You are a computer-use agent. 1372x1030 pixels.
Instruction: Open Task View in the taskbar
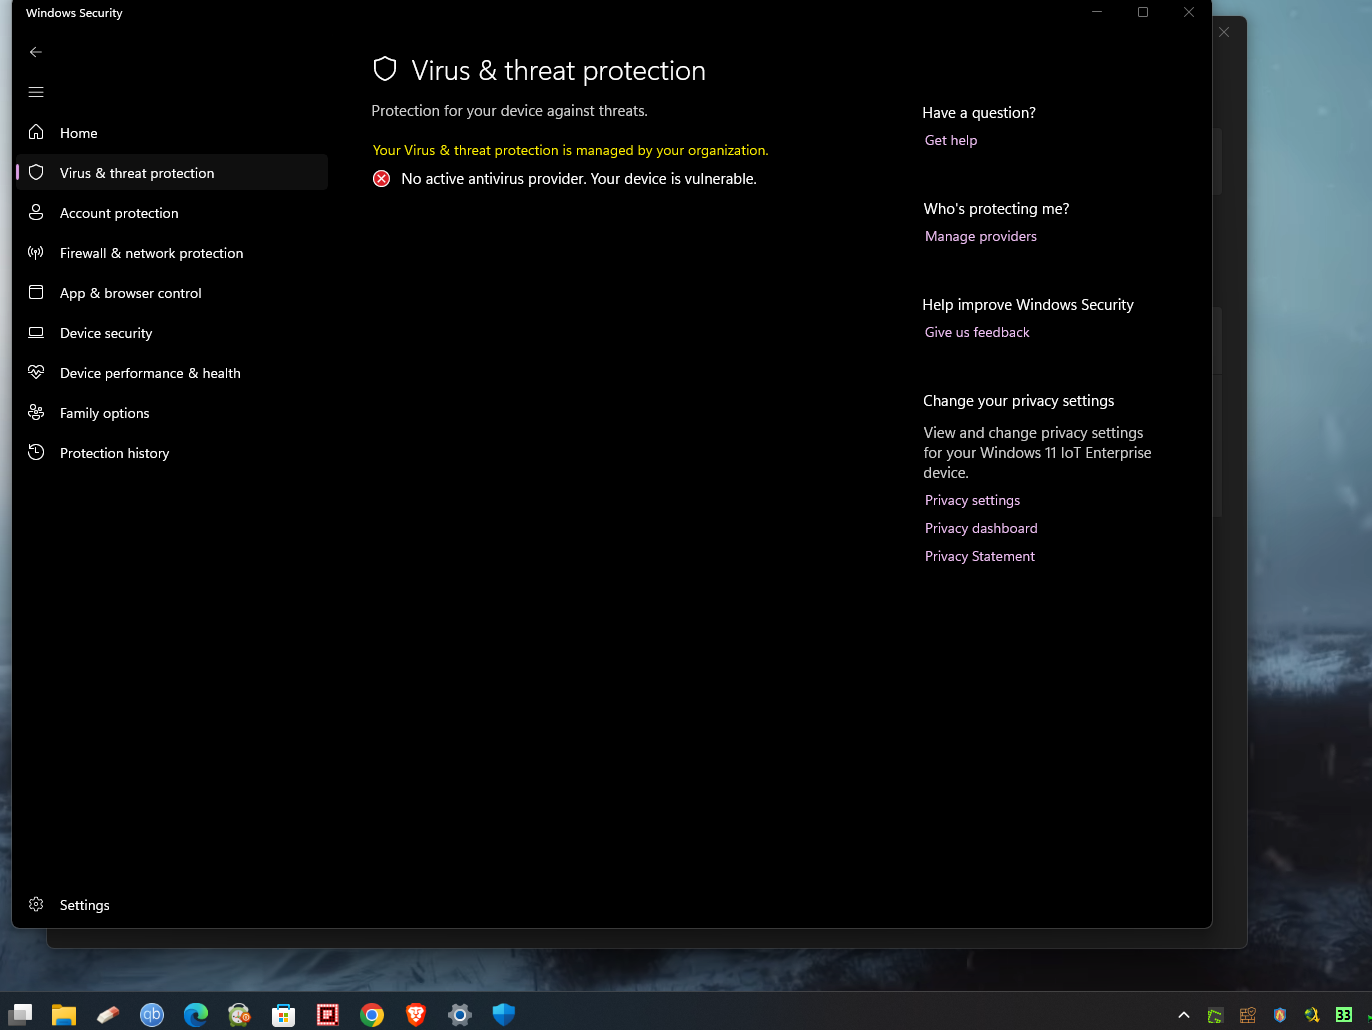[20, 1015]
